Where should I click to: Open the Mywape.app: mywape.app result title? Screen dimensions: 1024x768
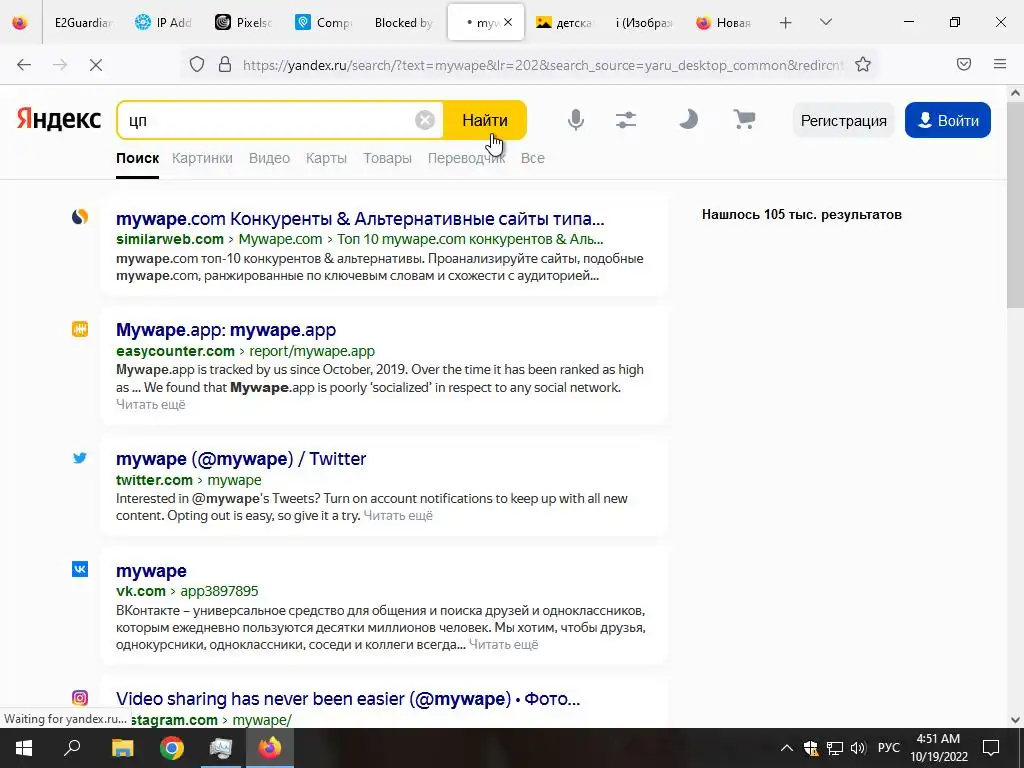tap(226, 330)
